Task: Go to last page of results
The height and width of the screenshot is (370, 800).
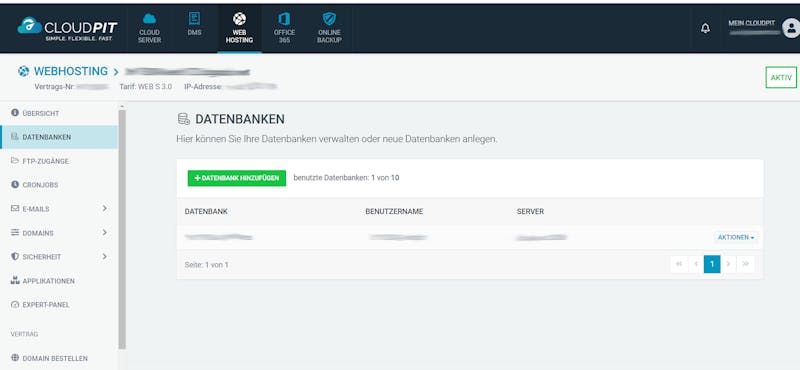Action: pyautogui.click(x=746, y=264)
